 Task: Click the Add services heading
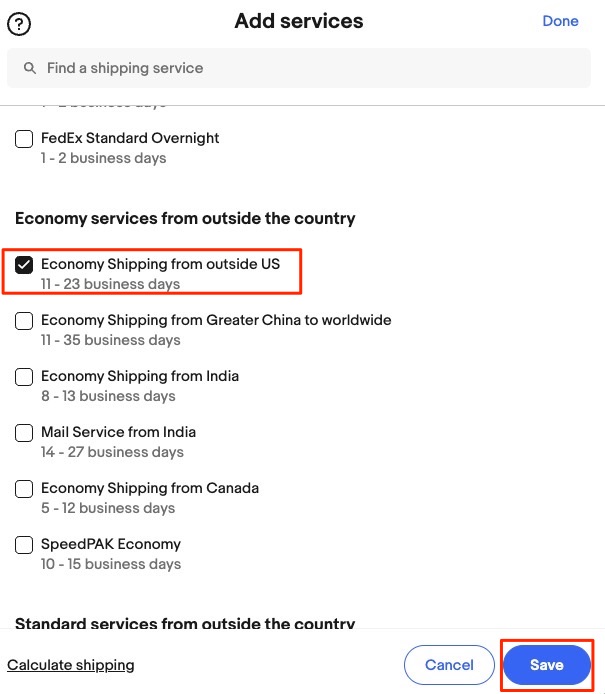click(x=299, y=21)
